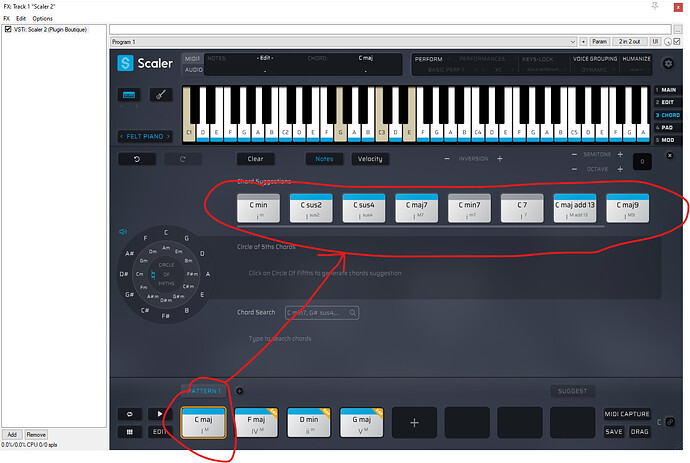Add chord to empty slot with plus
The image size is (690, 463).
414,423
